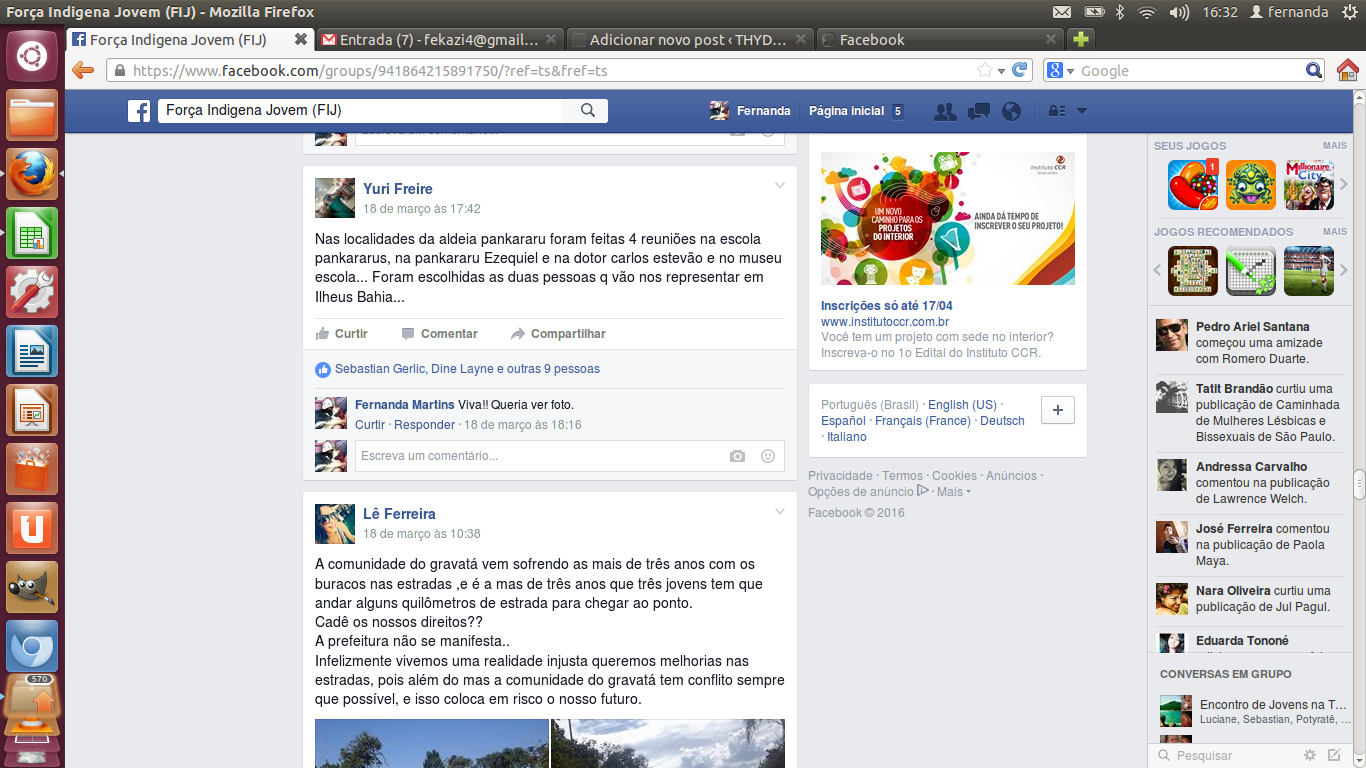Viewport: 1366px width, 768px height.
Task: Click Compartilhar on Yuri Freire post
Action: click(558, 334)
